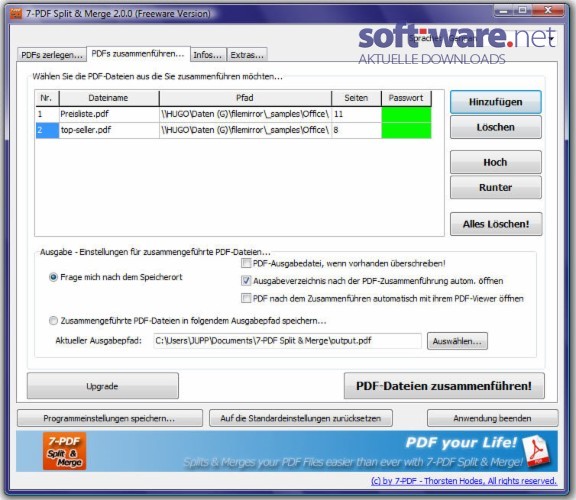The width and height of the screenshot is (576, 500).
Task: Click the Pfad column header
Action: tap(245, 98)
